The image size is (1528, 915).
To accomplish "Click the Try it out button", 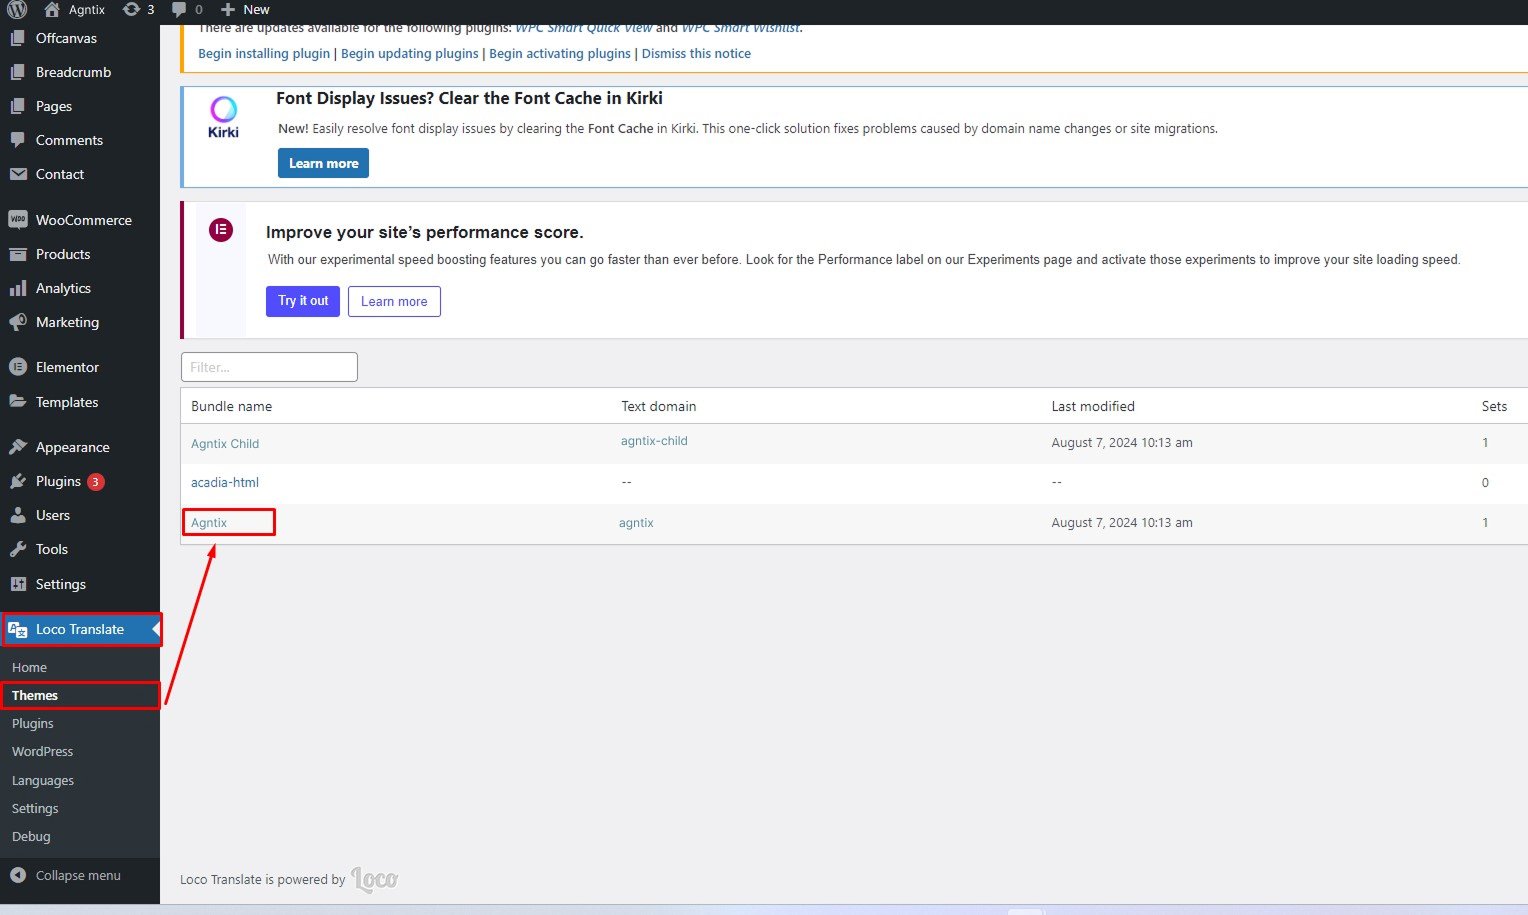I will point(303,301).
